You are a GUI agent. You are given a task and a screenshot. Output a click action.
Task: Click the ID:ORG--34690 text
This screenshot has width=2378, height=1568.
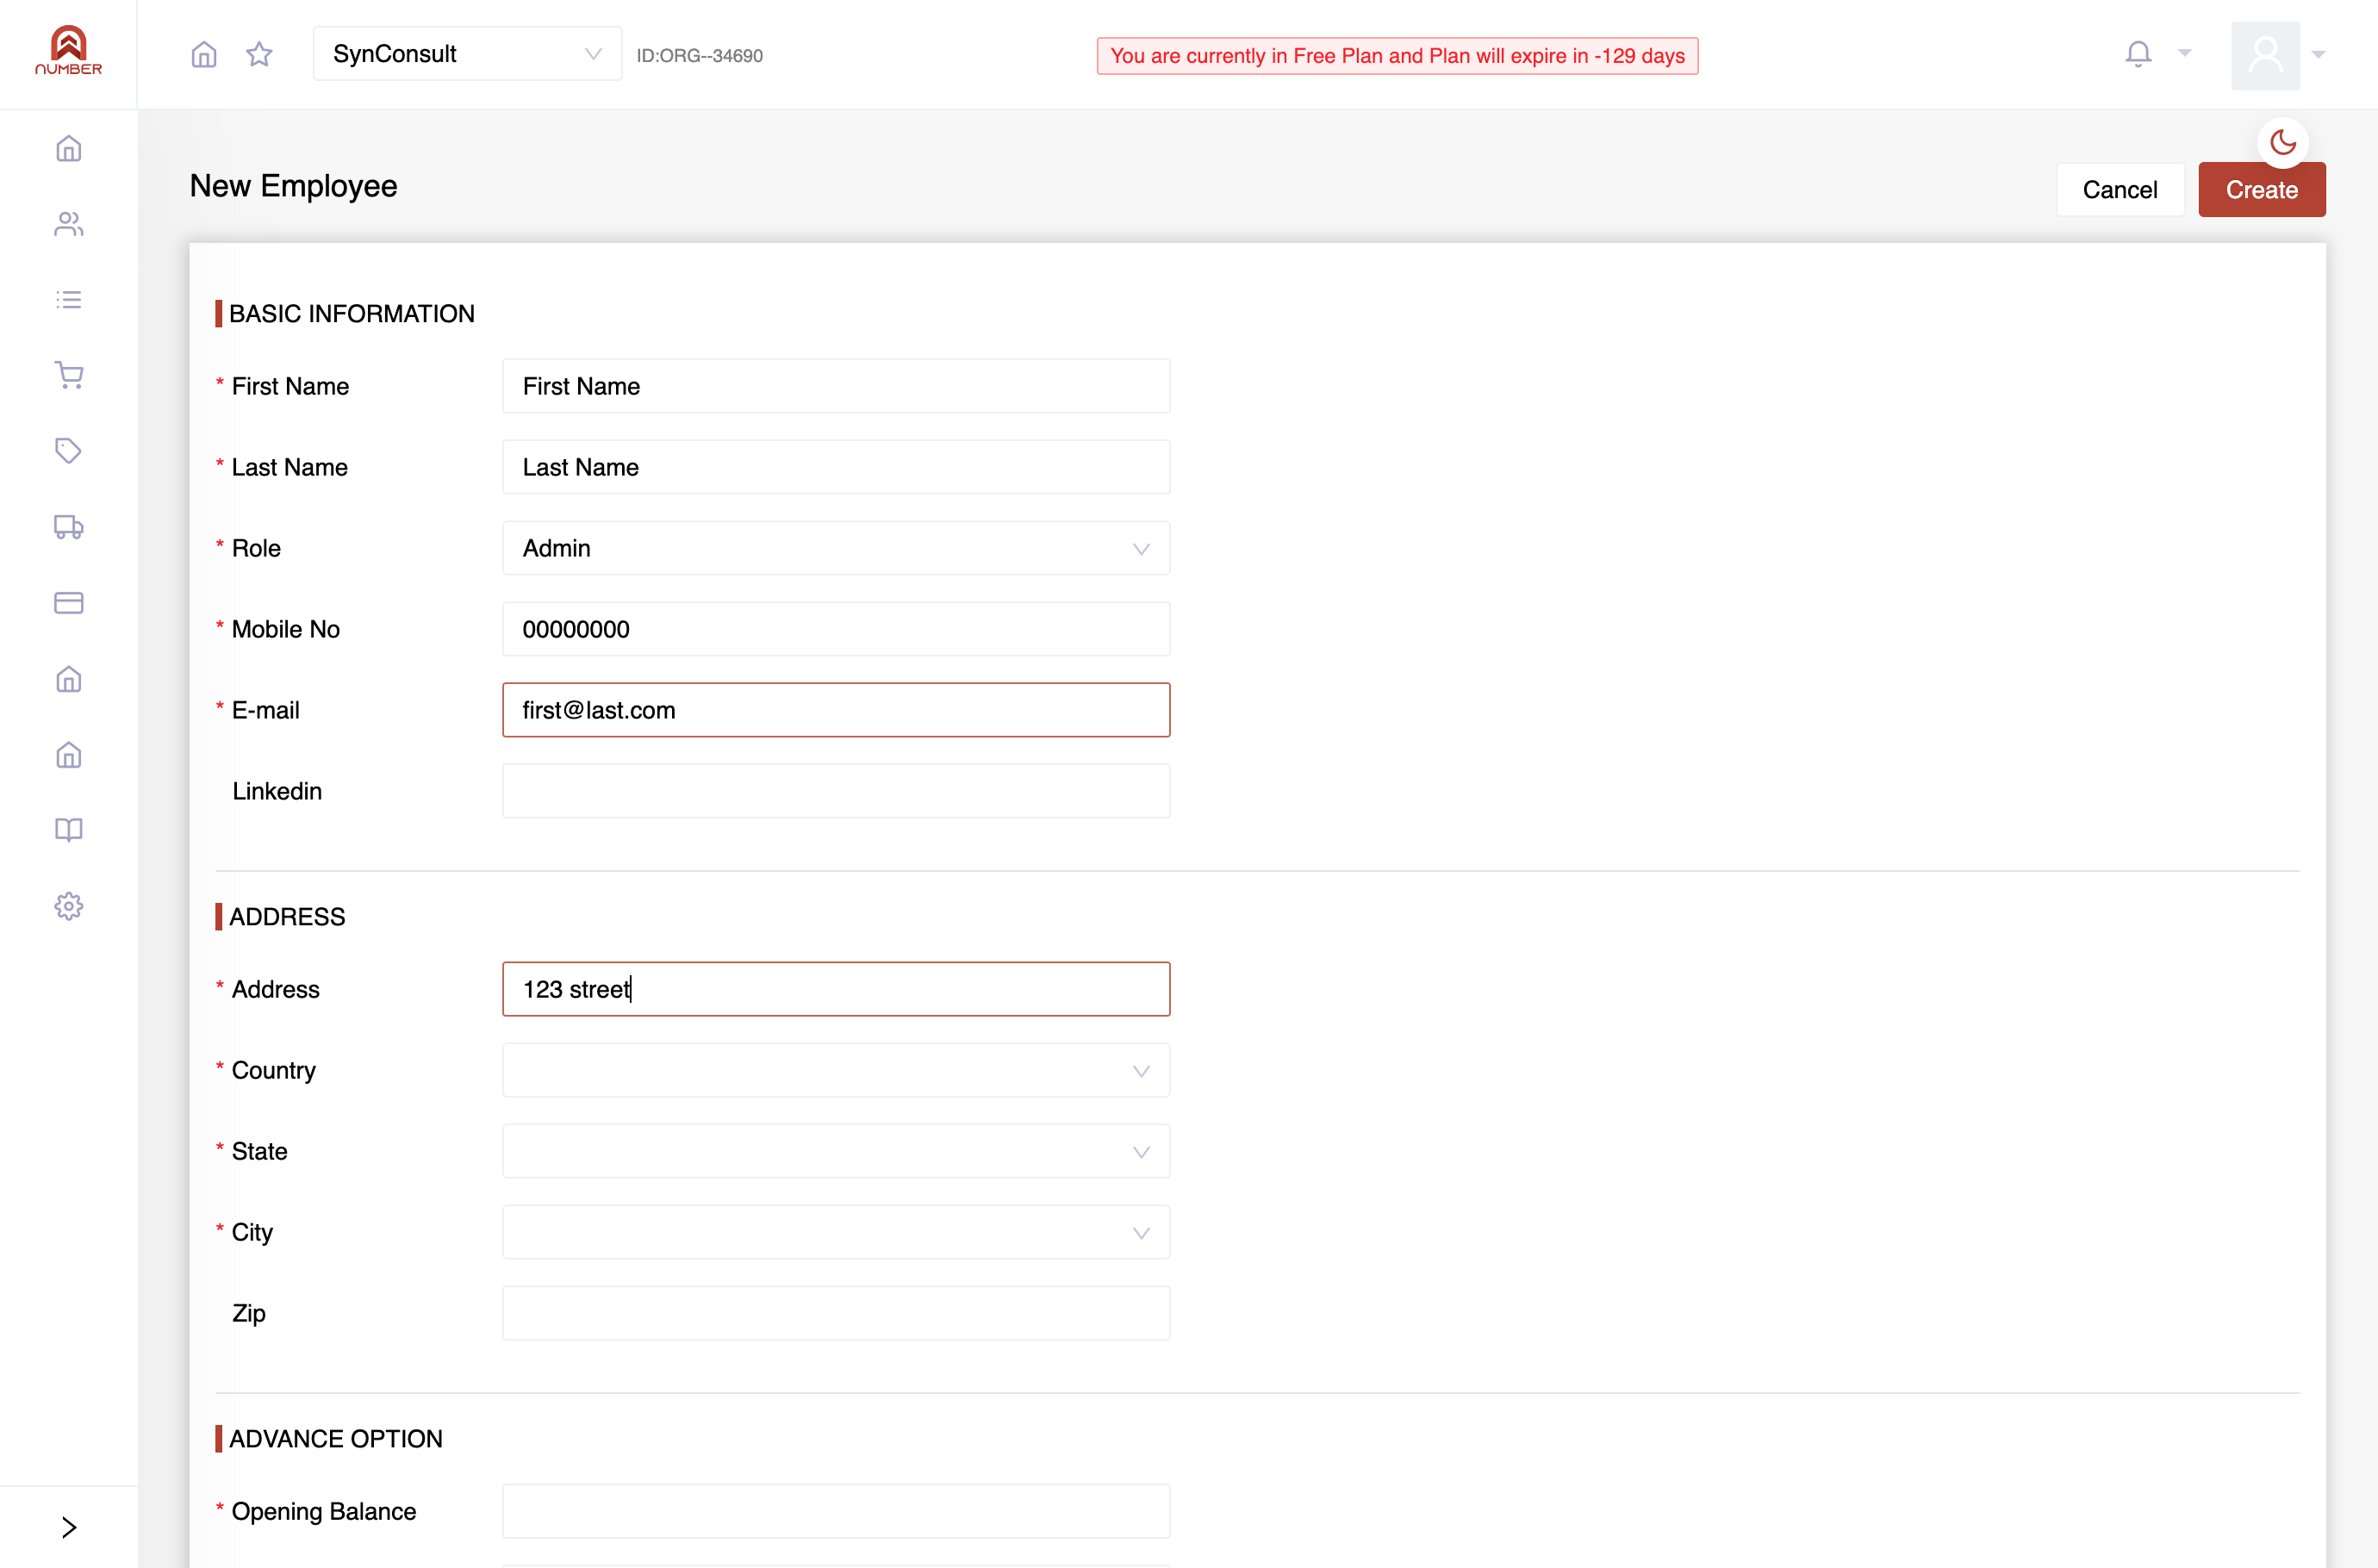(699, 56)
